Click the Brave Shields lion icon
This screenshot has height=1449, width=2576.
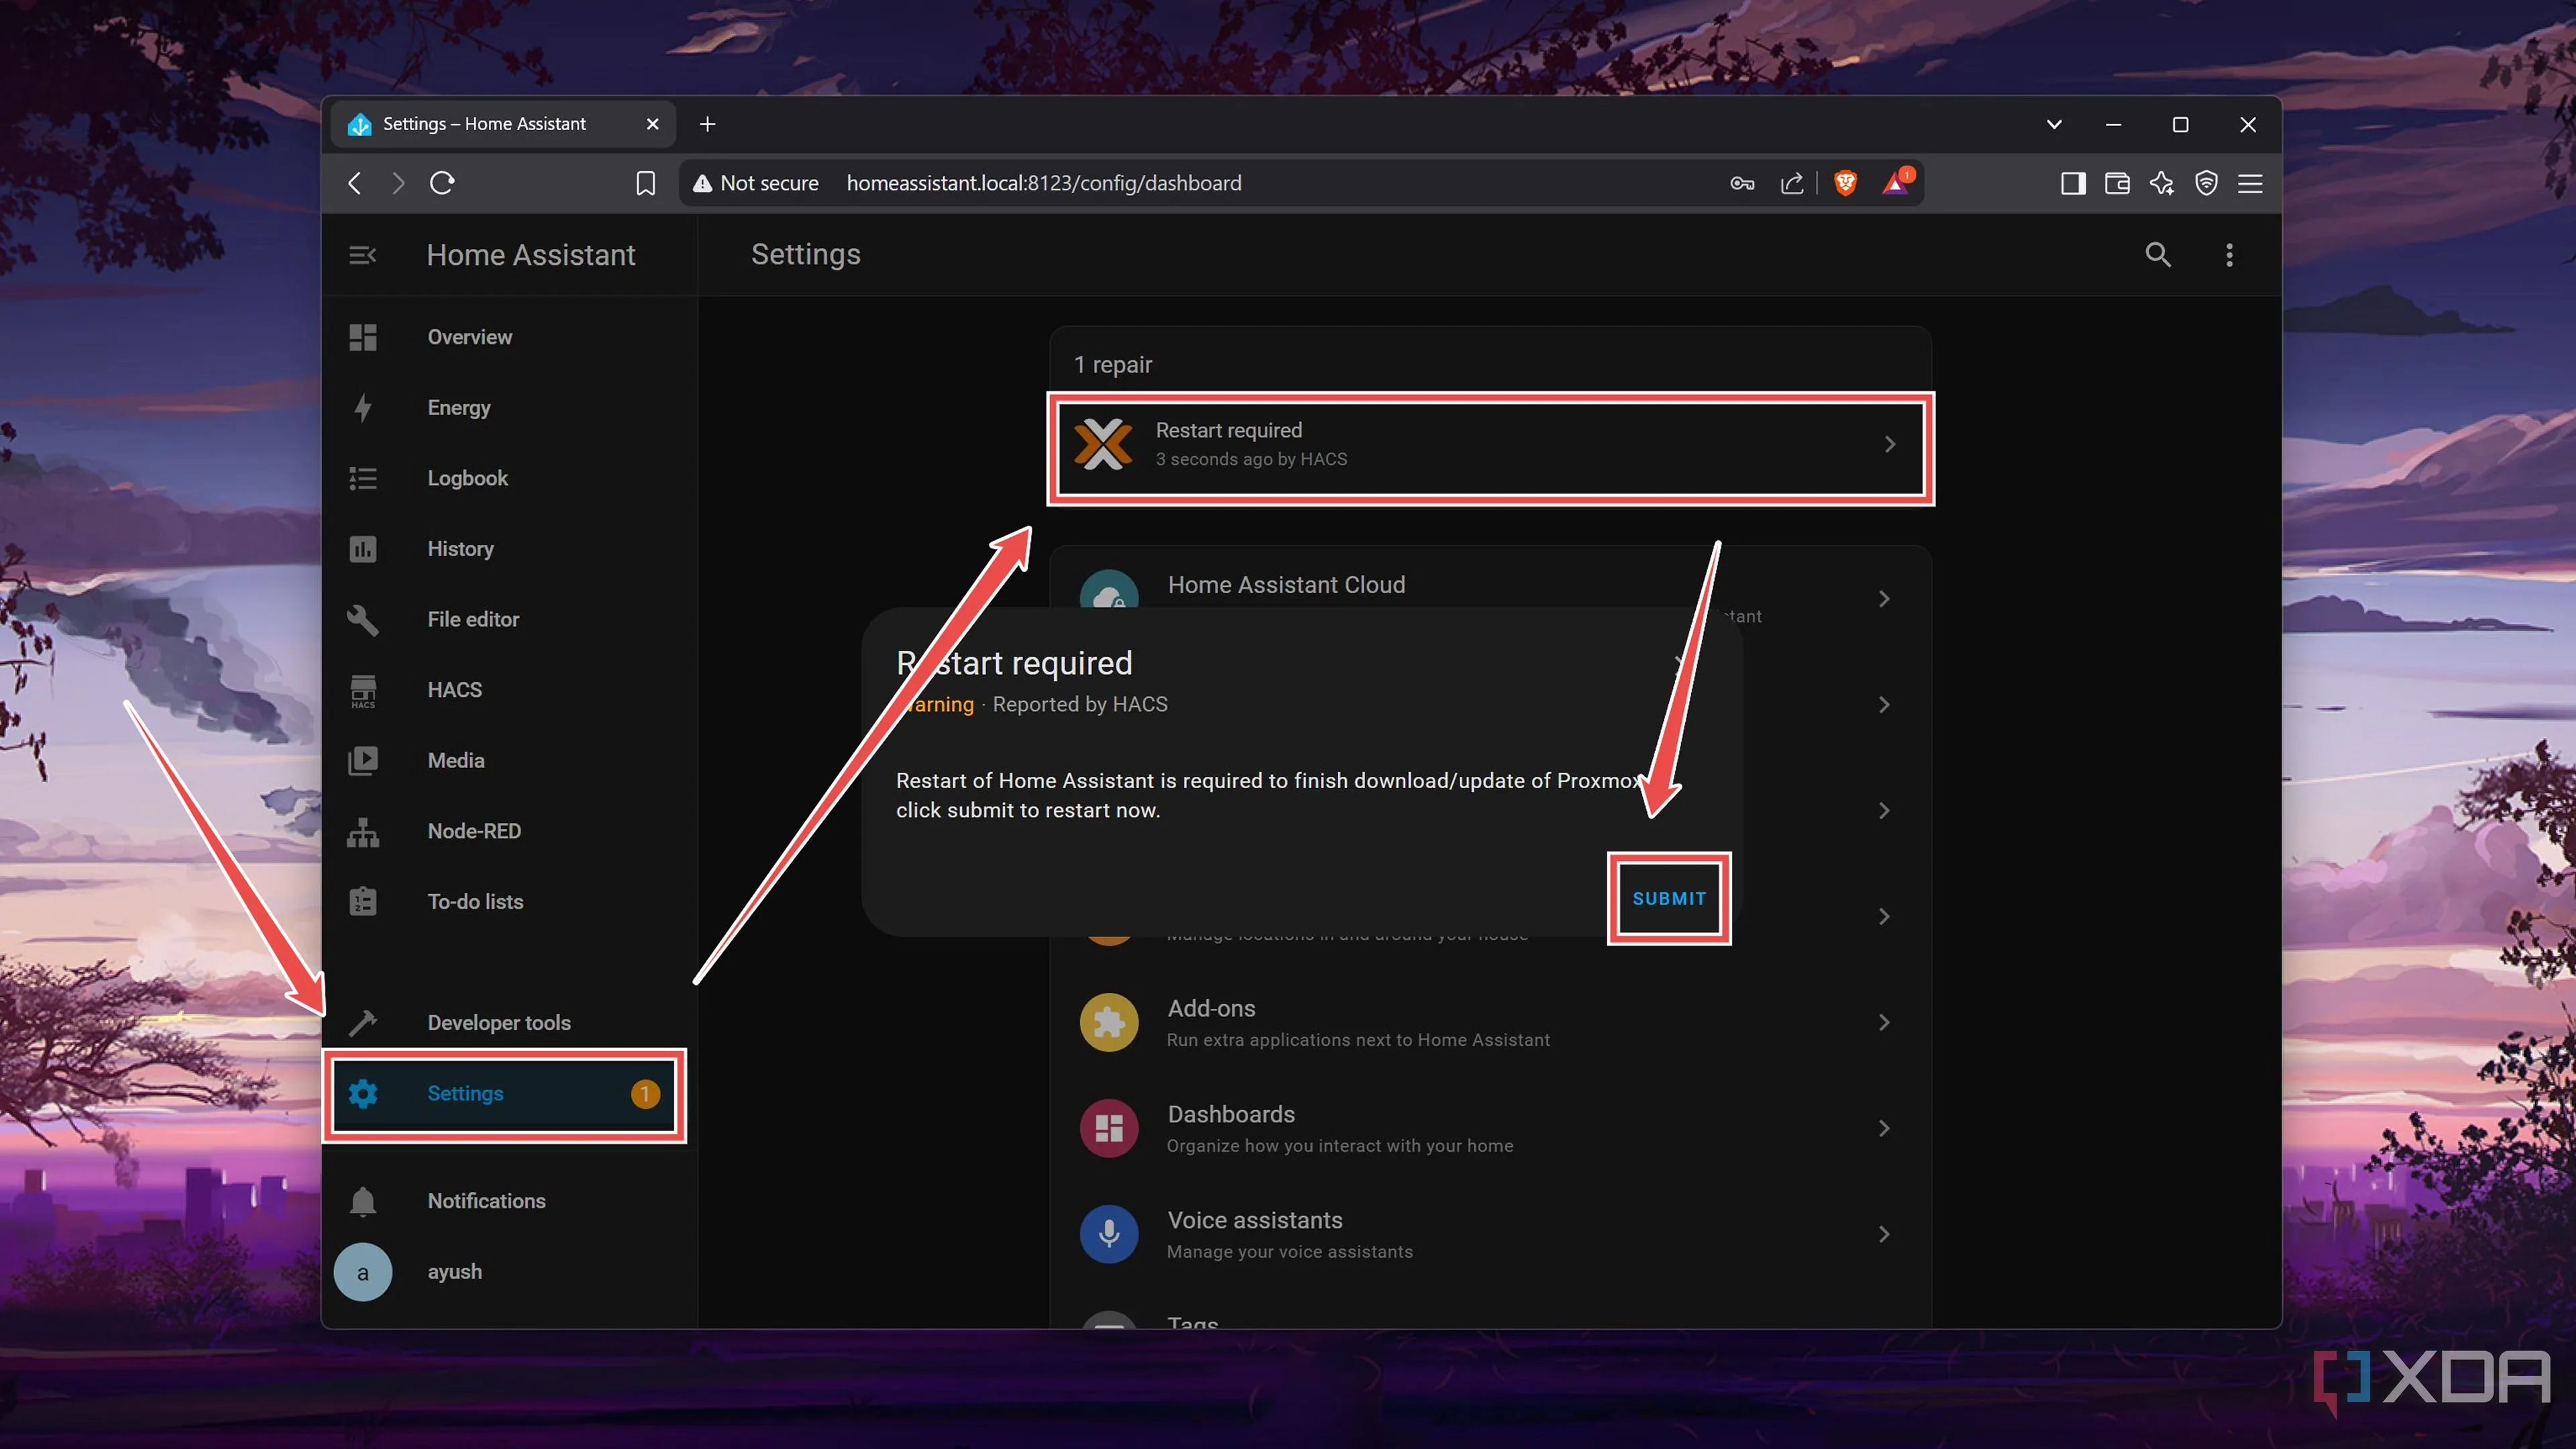1845,183
